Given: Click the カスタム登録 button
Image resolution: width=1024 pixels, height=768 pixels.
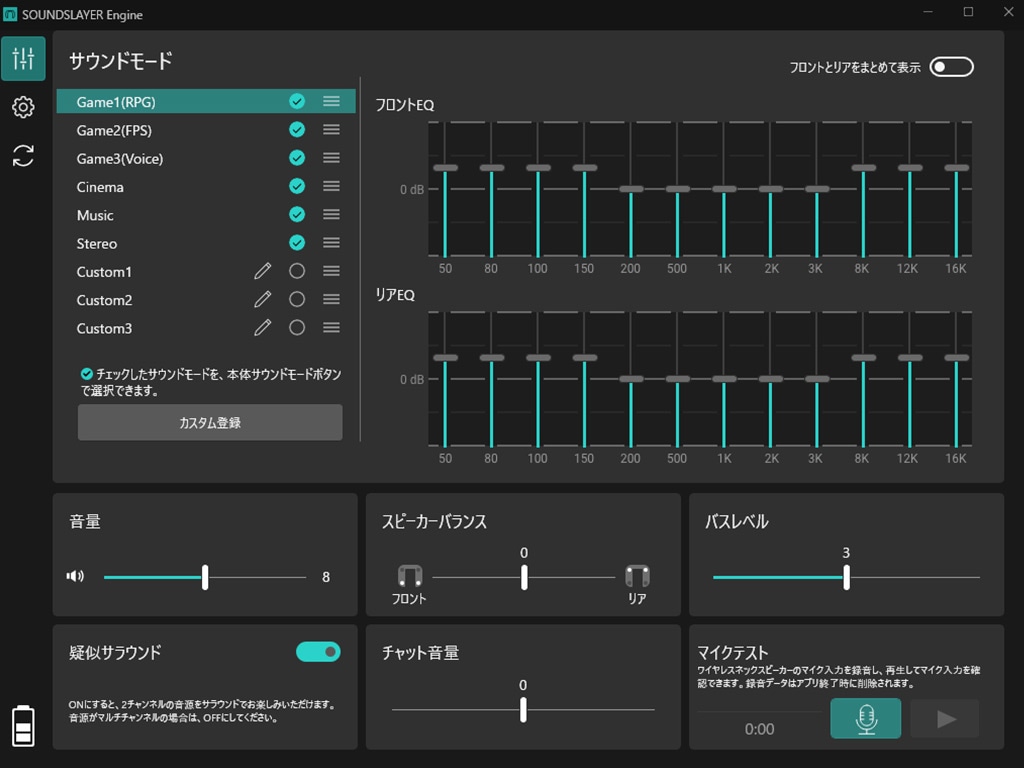Looking at the screenshot, I should coord(210,423).
